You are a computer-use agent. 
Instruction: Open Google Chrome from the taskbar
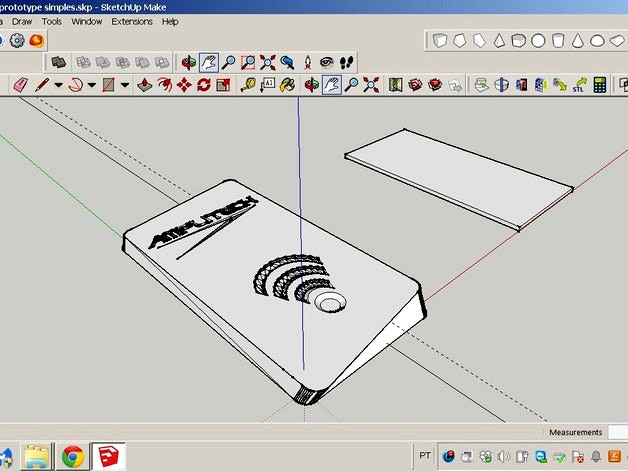[73, 457]
